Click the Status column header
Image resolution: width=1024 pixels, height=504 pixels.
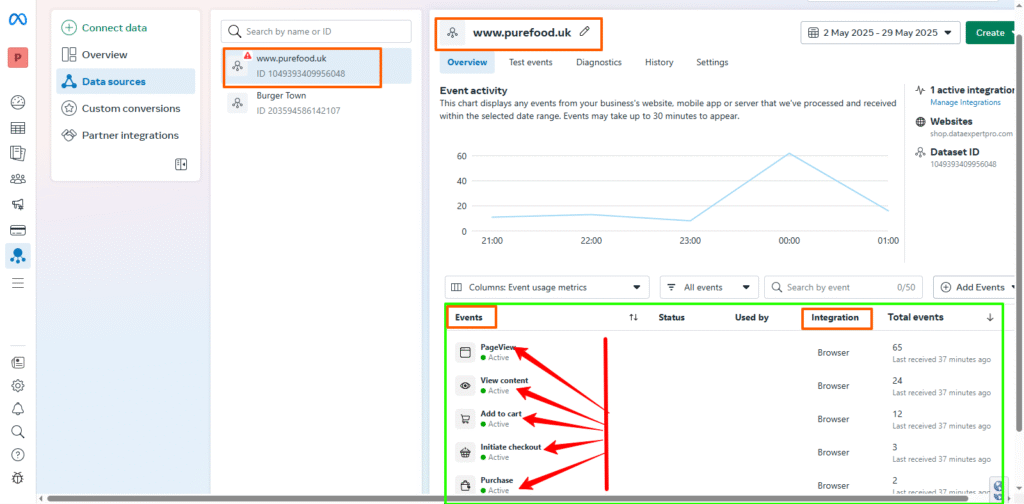click(671, 317)
